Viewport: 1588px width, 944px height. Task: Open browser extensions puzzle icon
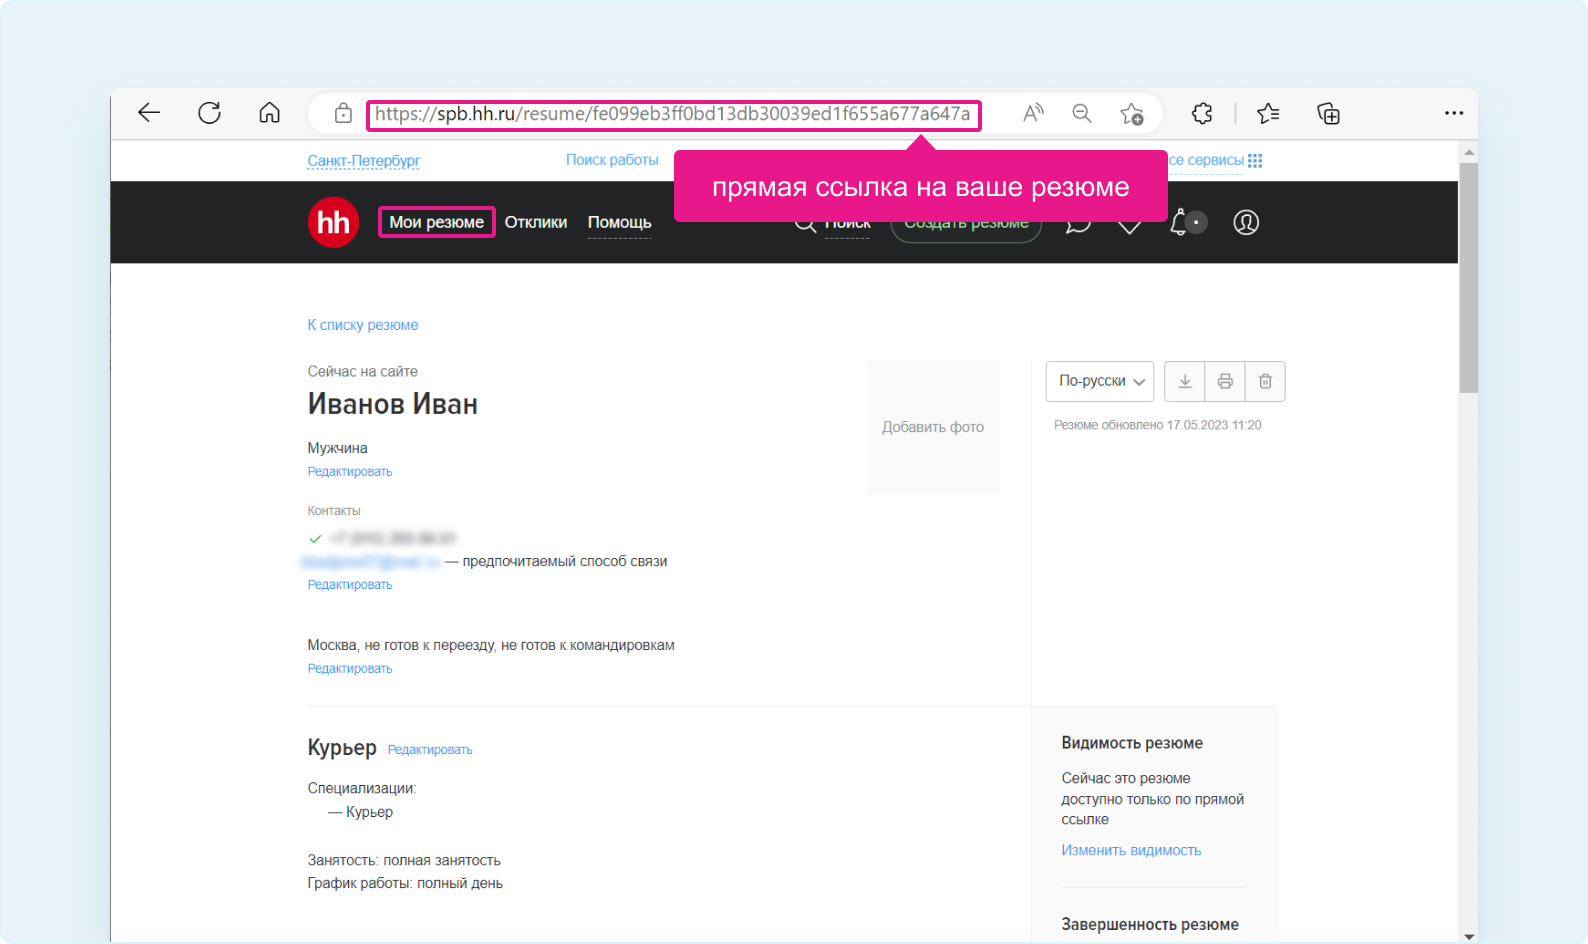[1202, 114]
